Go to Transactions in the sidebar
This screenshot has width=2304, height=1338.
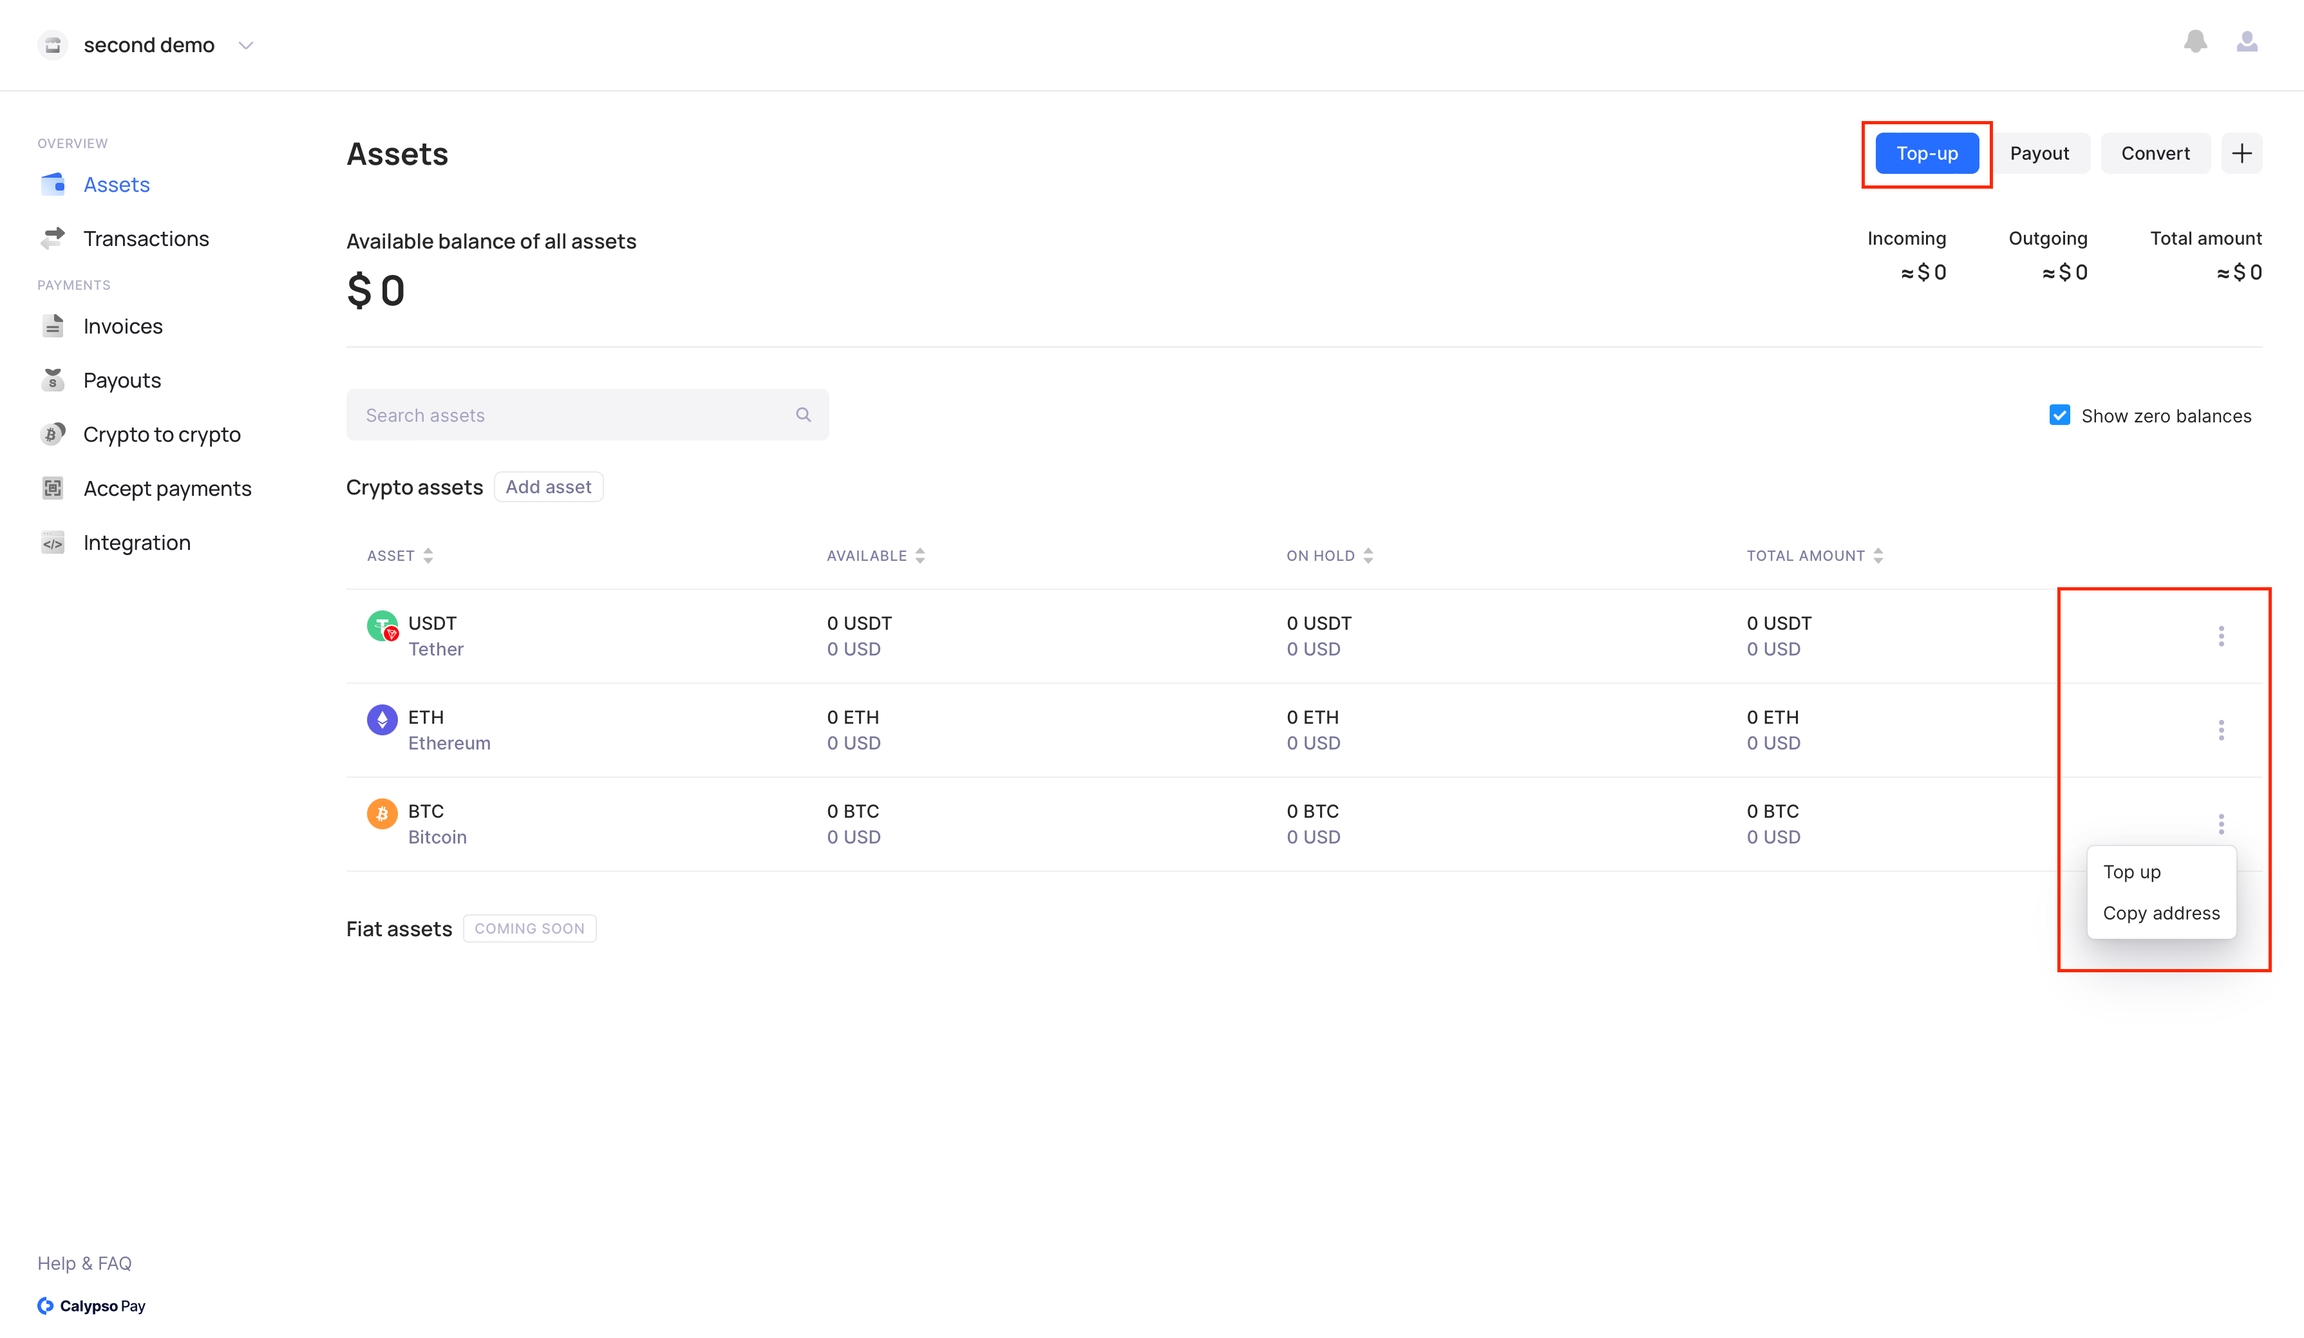coord(146,238)
